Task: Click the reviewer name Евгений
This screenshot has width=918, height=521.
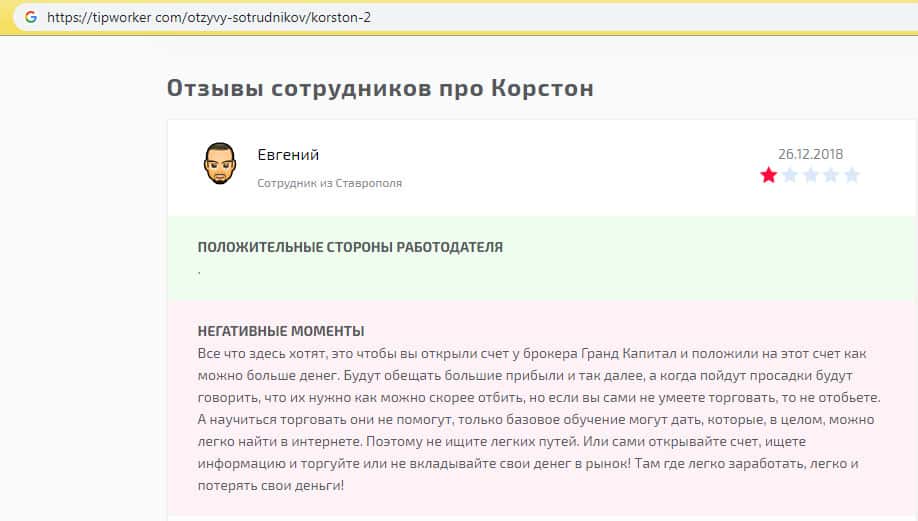Action: coord(288,155)
